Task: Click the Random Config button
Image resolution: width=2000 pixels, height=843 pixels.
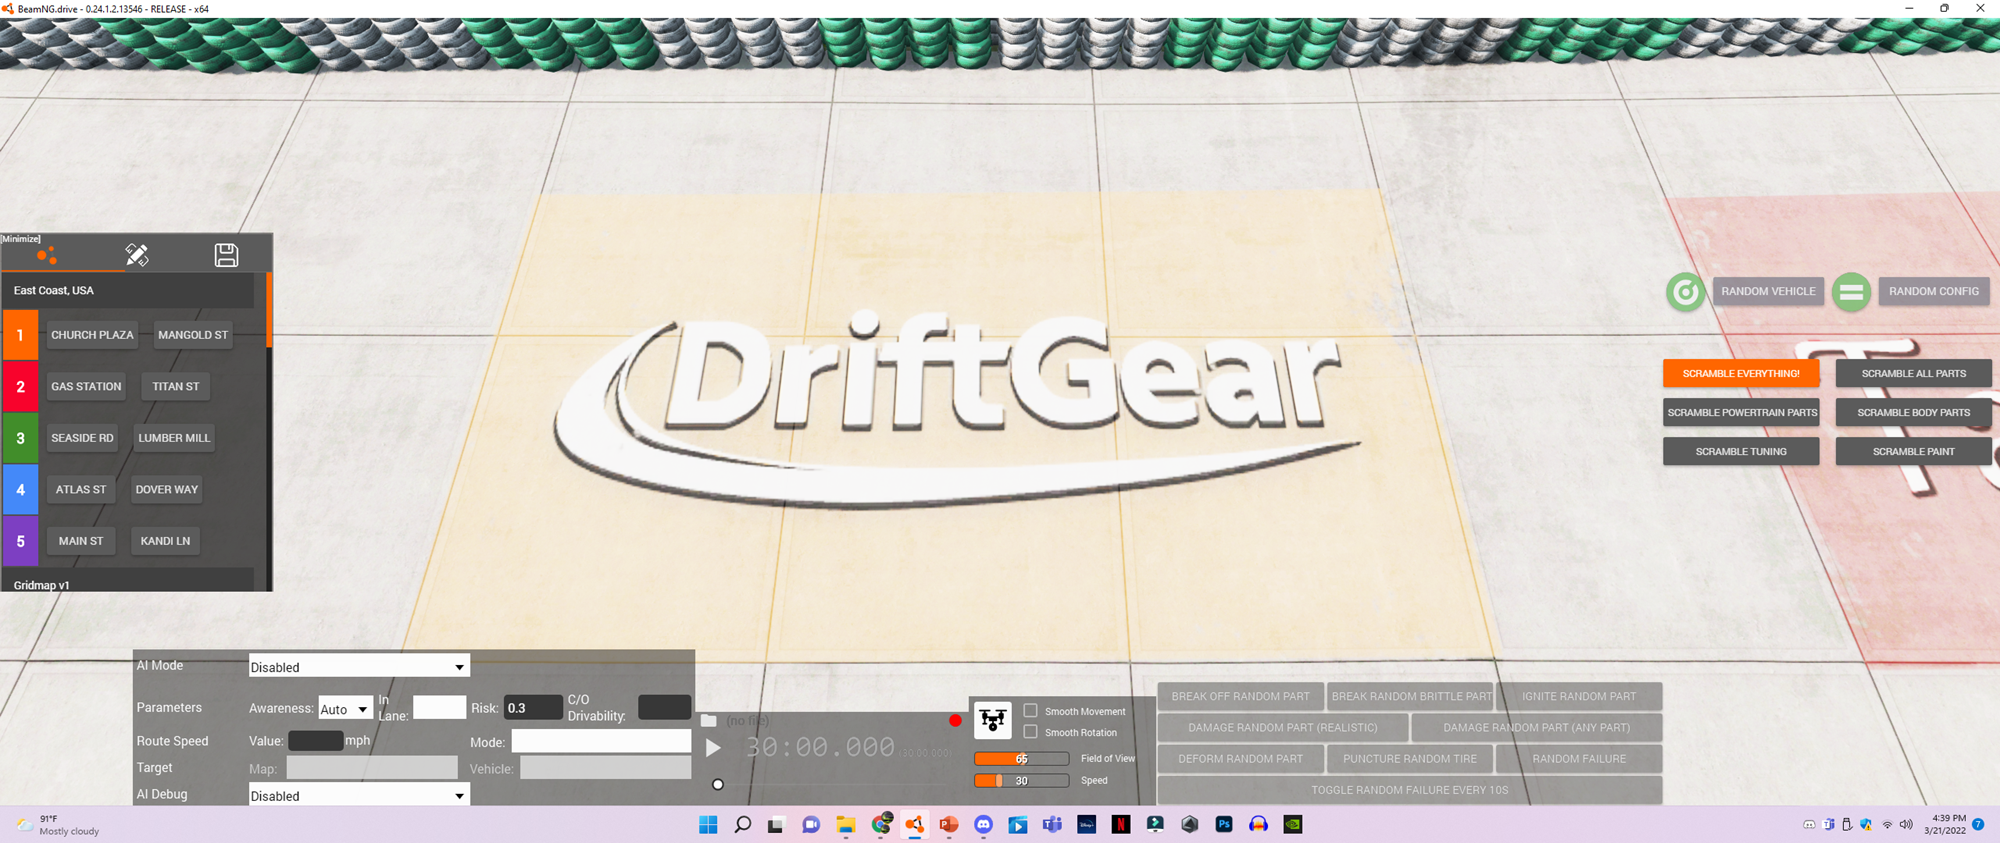Action: [1934, 291]
